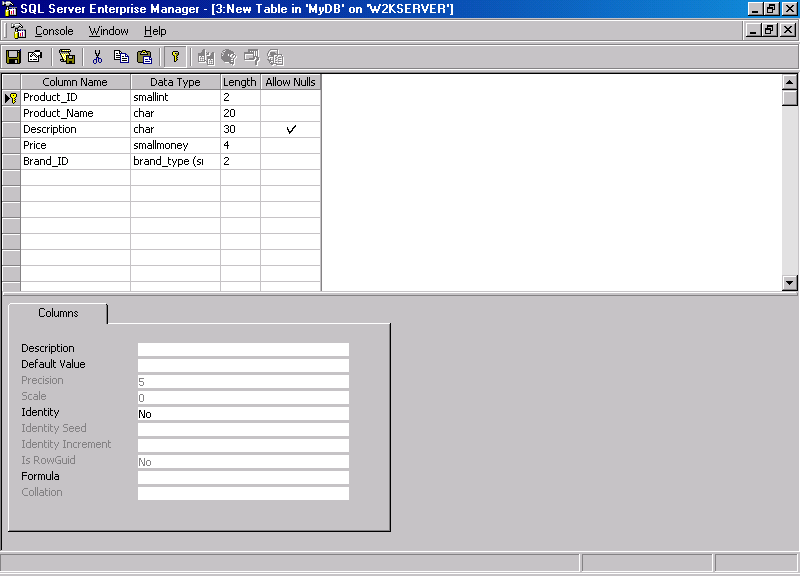Click the Is RowGuid field showing No
The height and width of the screenshot is (576, 800).
click(243, 462)
